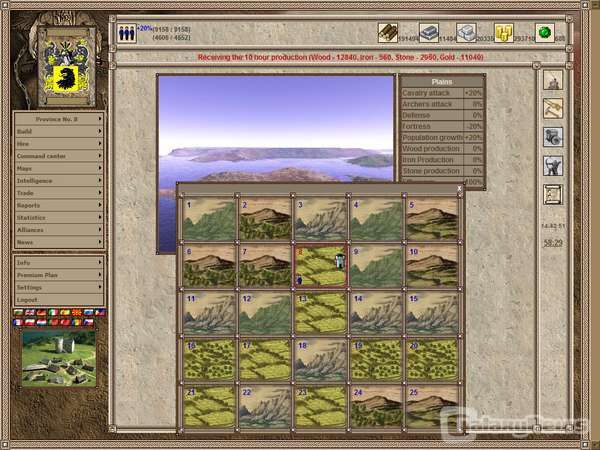Click the tower building on tile 8
600x450 pixels.
coord(339,261)
